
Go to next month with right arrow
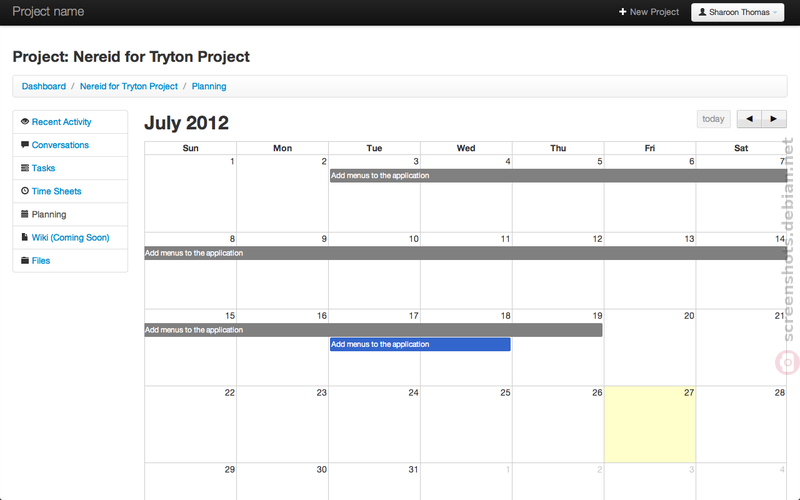774,119
